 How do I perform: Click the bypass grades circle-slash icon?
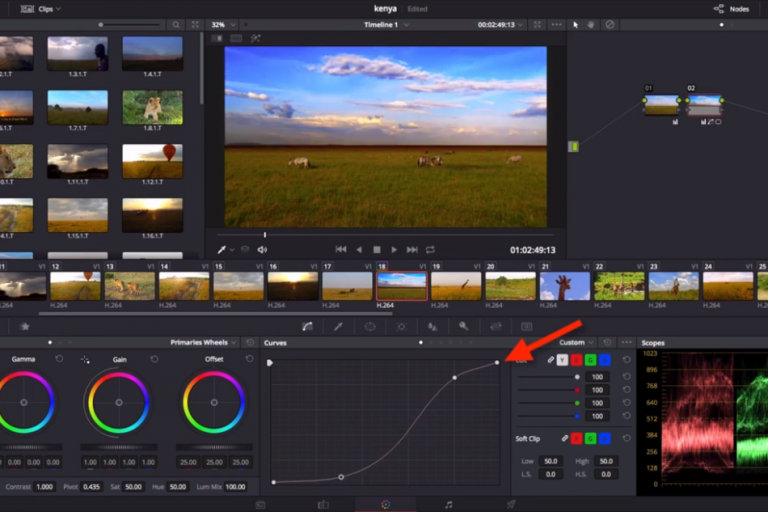click(610, 24)
